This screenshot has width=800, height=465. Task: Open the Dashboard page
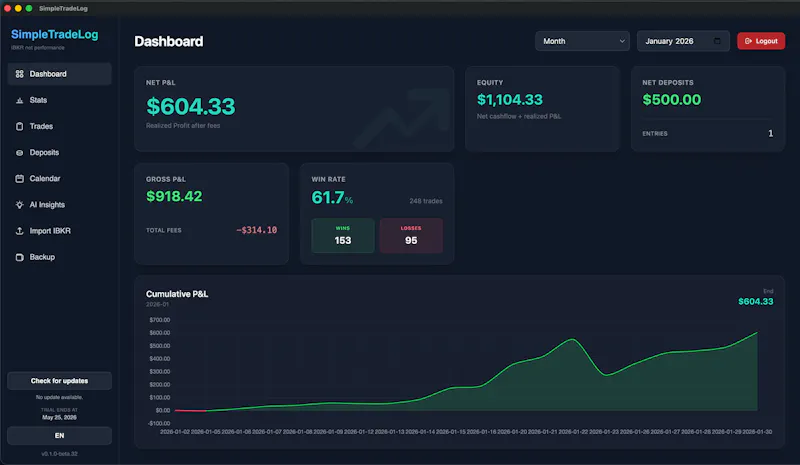pyautogui.click(x=59, y=74)
